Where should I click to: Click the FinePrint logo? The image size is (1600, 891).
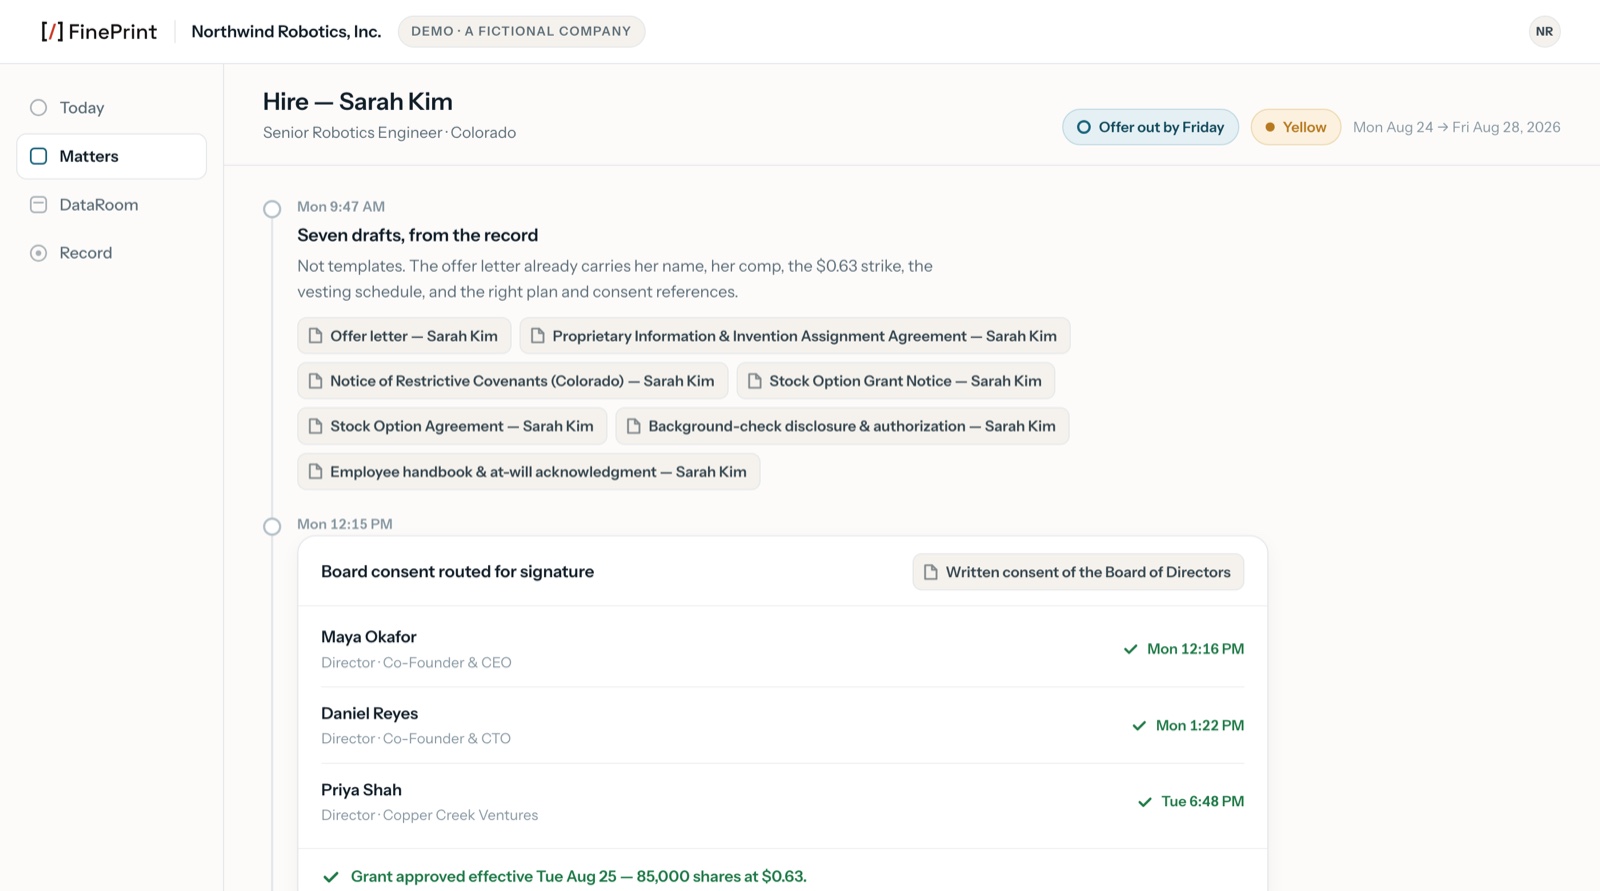click(98, 31)
